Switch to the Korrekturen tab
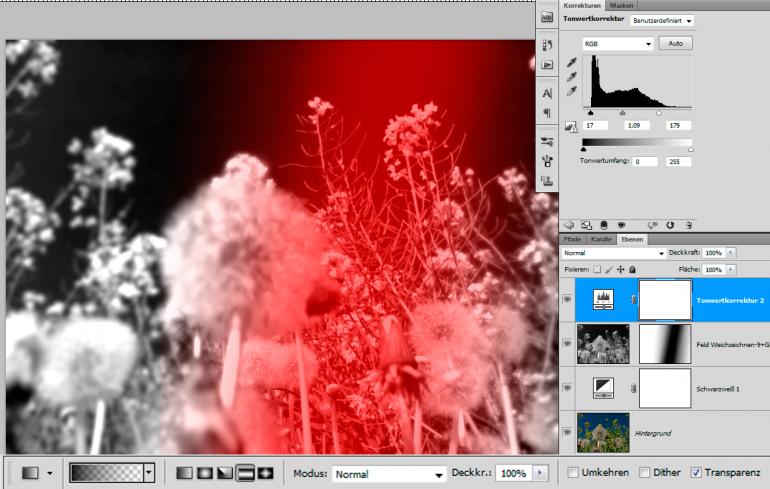Screen dimensions: 770x489 click(x=582, y=5)
